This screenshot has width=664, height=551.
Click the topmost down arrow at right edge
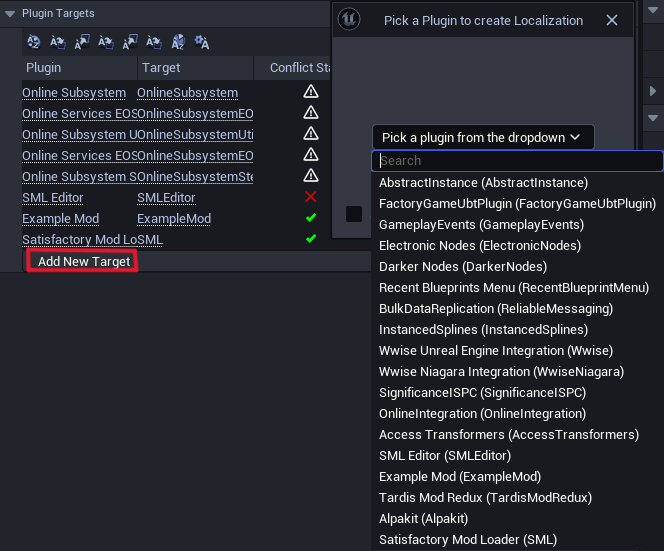[653, 8]
